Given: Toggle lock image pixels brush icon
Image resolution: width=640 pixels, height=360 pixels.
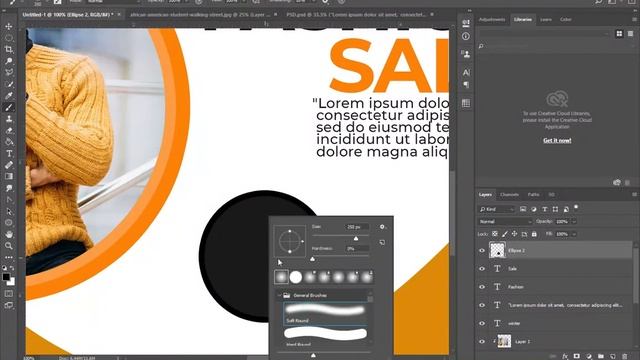Looking at the screenshot, I should click(505, 234).
